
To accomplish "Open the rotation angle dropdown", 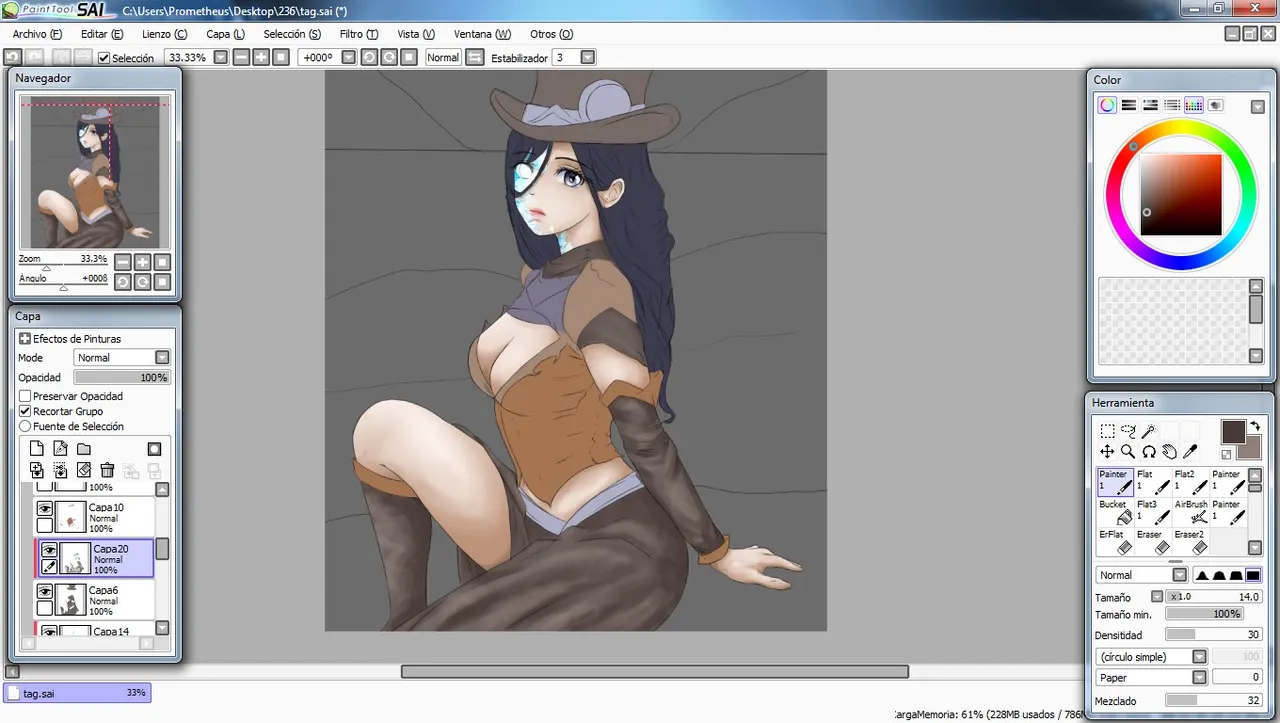I will pyautogui.click(x=348, y=58).
